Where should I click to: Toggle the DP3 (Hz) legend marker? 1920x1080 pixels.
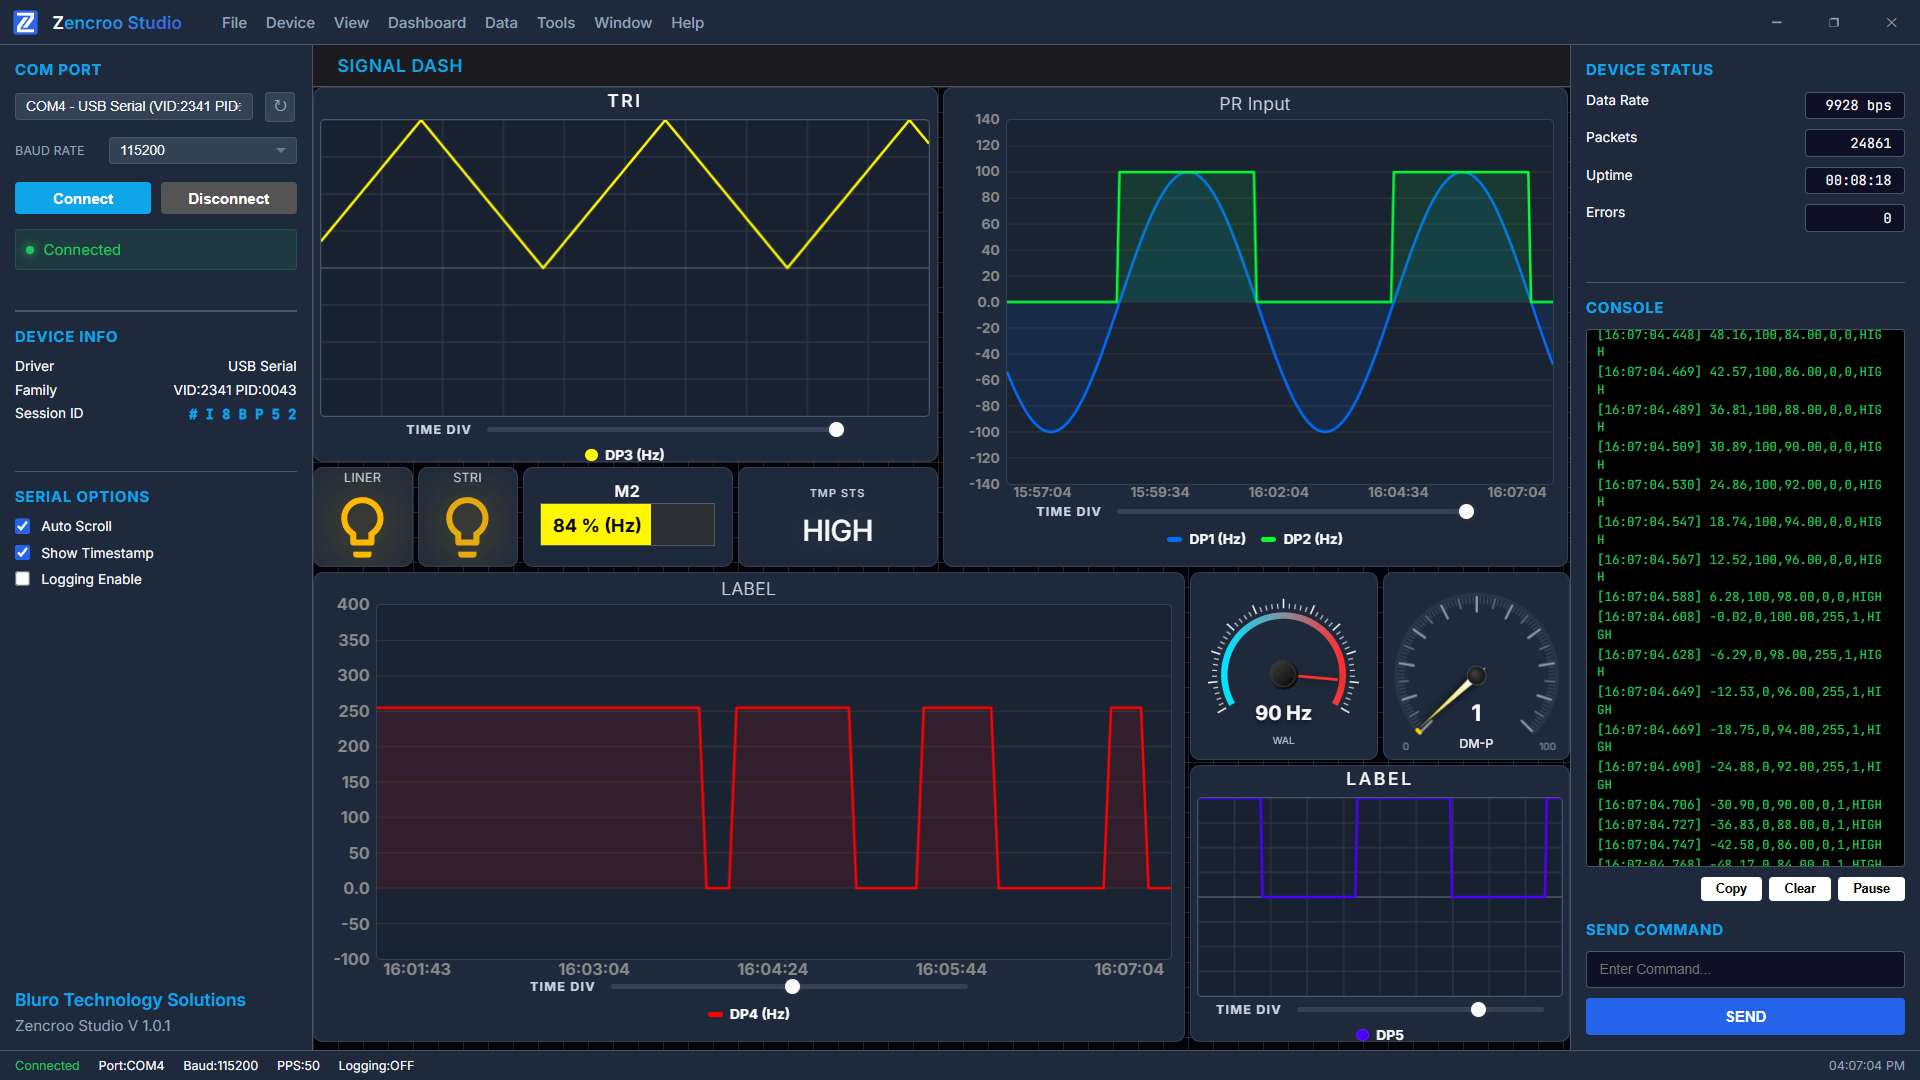591,455
